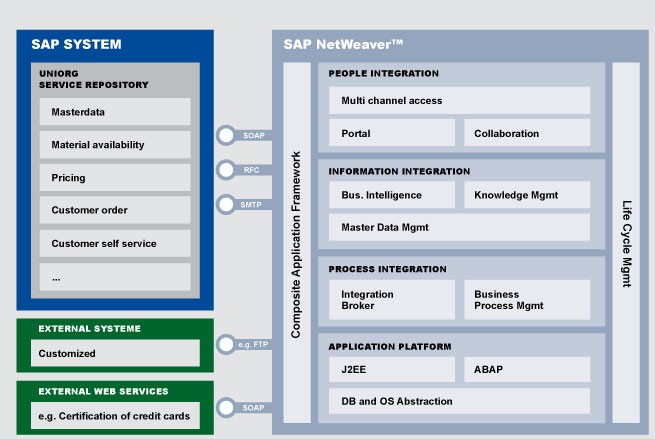655x439 pixels.
Task: Click the e.g. FTP connector circle
Action: [226, 345]
